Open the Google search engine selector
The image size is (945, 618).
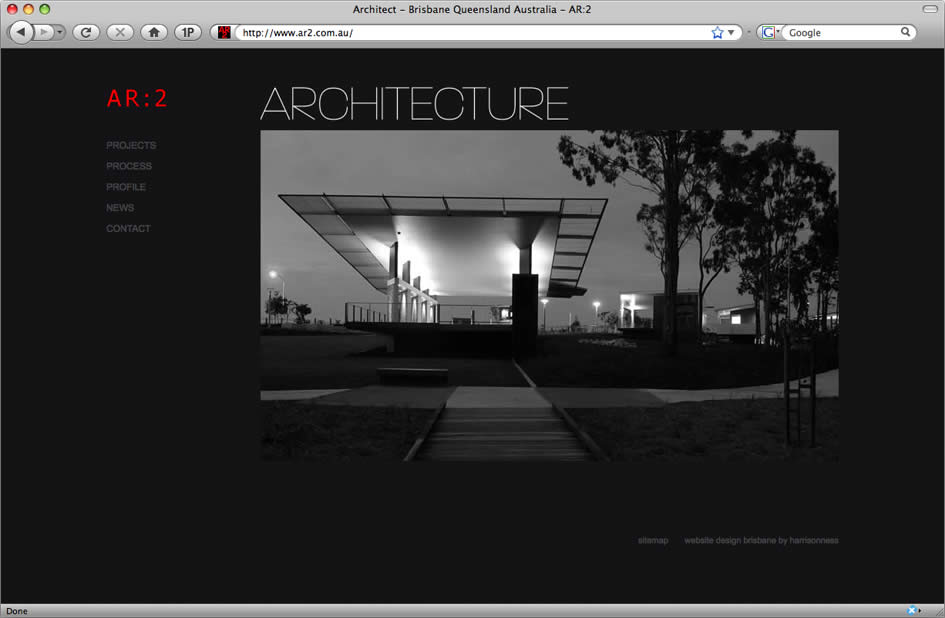coord(770,33)
